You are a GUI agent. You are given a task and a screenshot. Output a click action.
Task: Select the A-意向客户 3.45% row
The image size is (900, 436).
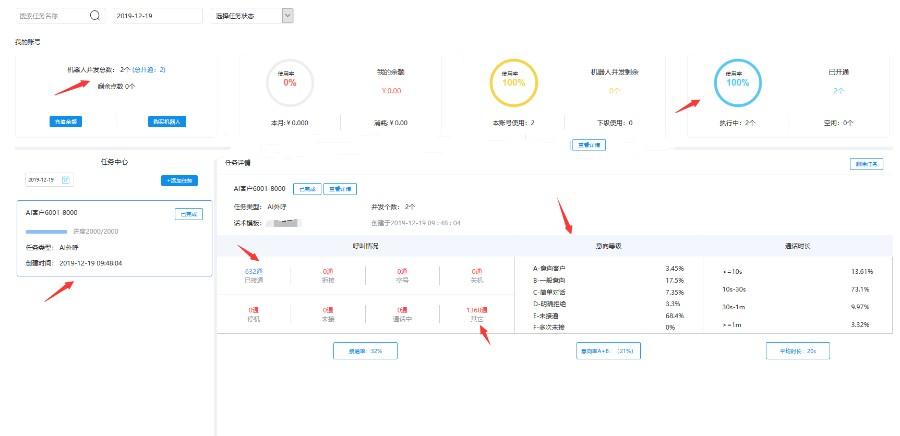[608, 268]
